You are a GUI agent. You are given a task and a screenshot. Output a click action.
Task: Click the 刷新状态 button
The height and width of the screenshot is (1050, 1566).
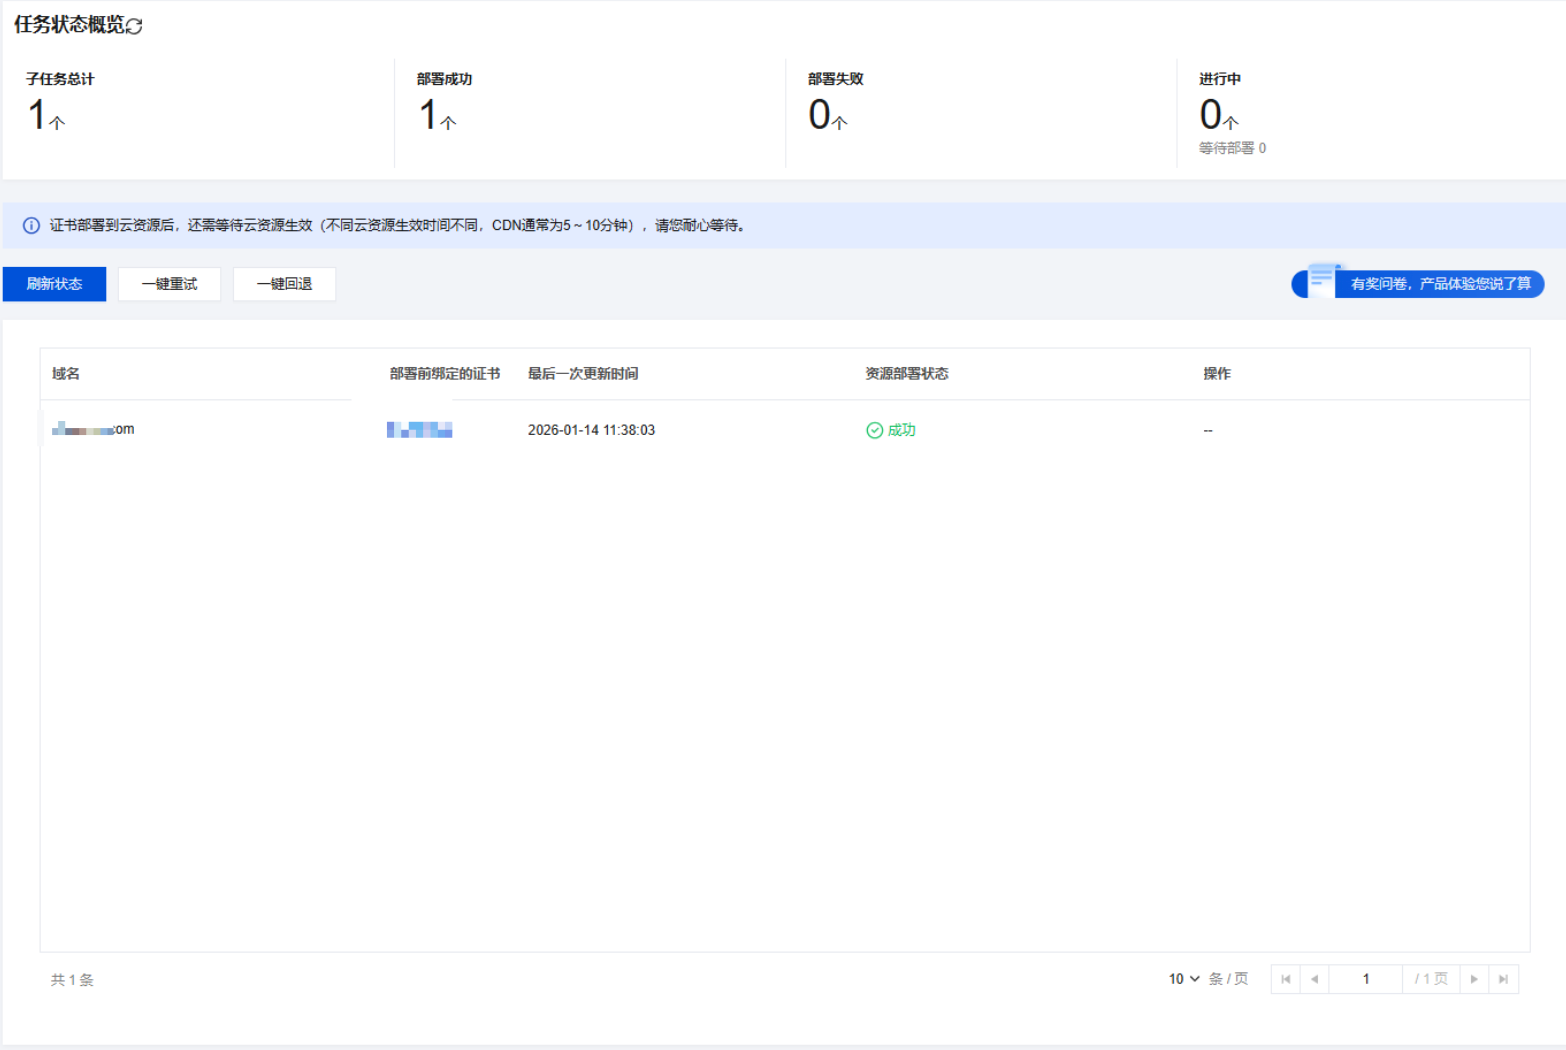(x=54, y=284)
